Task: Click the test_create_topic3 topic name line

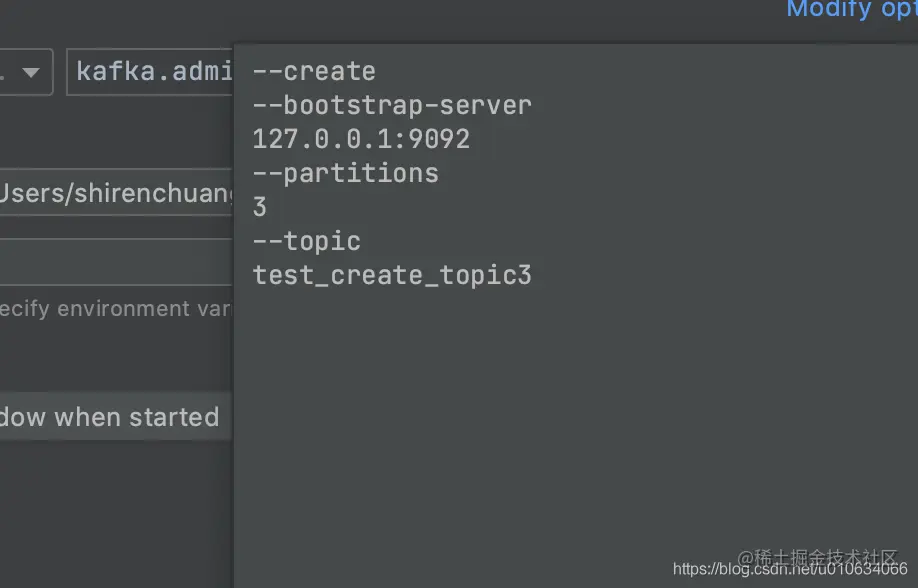Action: click(392, 275)
